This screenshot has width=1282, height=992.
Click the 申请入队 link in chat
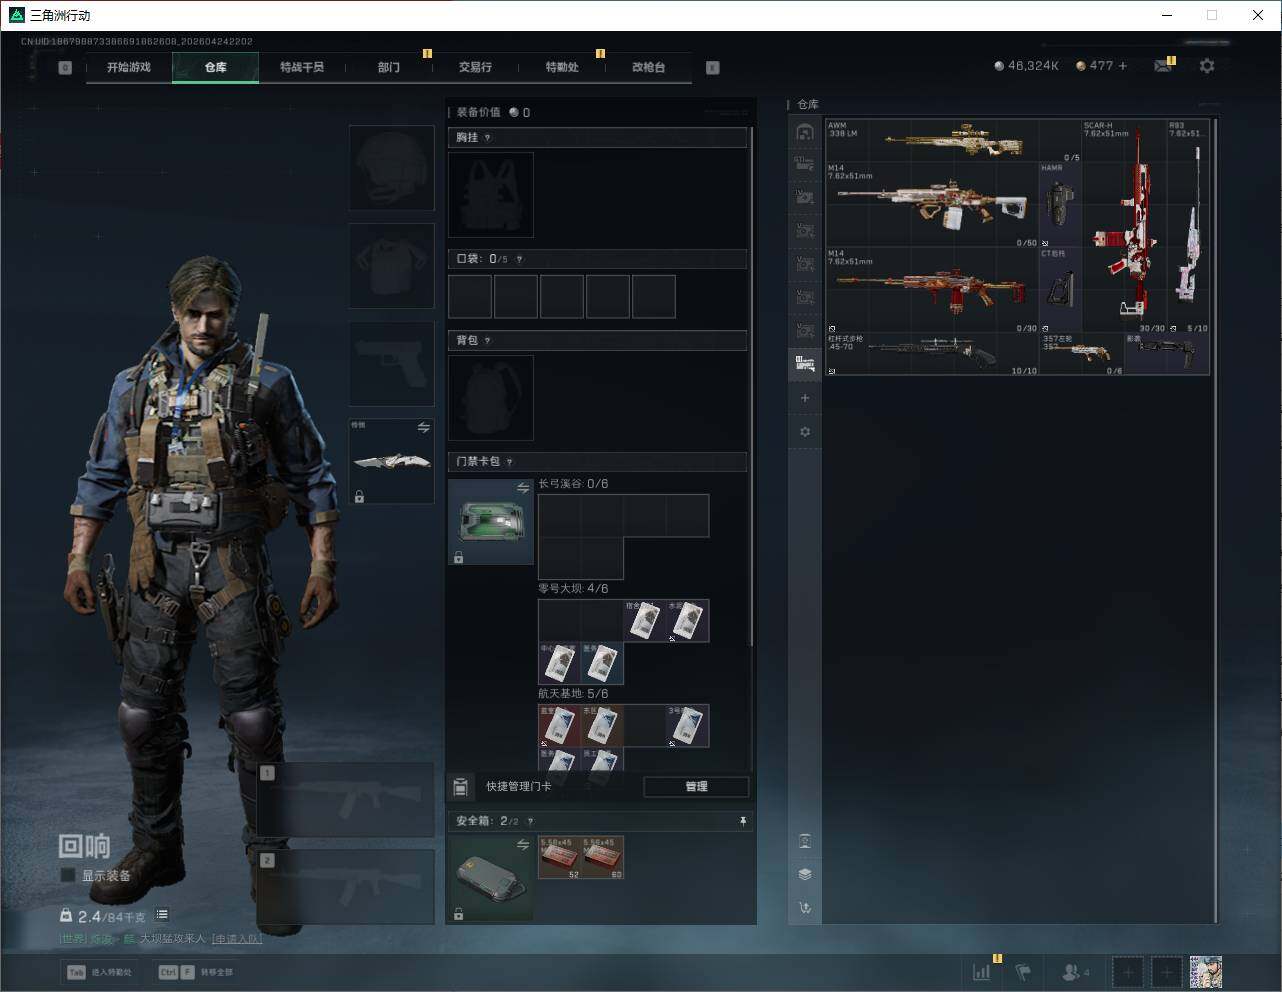[237, 939]
